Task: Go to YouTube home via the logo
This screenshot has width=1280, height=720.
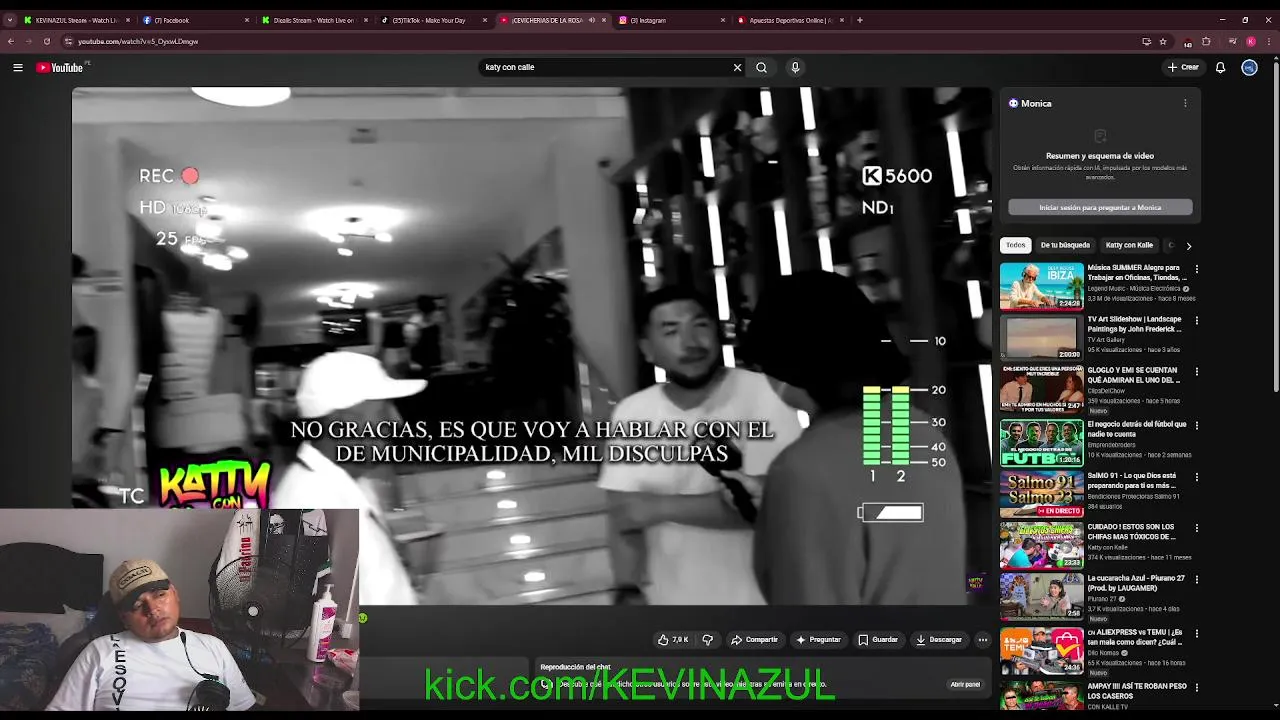Action: pyautogui.click(x=60, y=67)
